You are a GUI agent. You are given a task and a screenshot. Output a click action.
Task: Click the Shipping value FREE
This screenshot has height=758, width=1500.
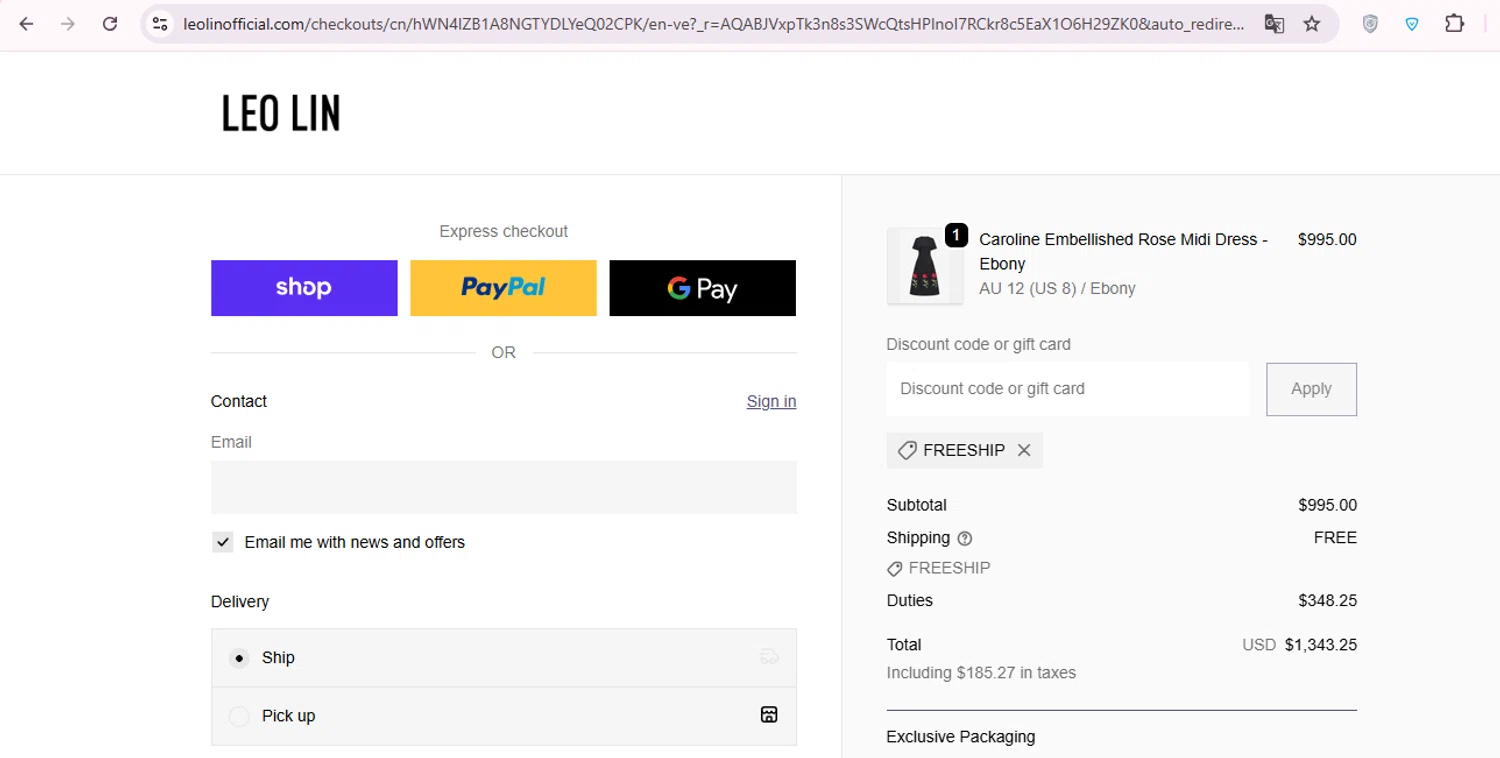coord(1335,538)
